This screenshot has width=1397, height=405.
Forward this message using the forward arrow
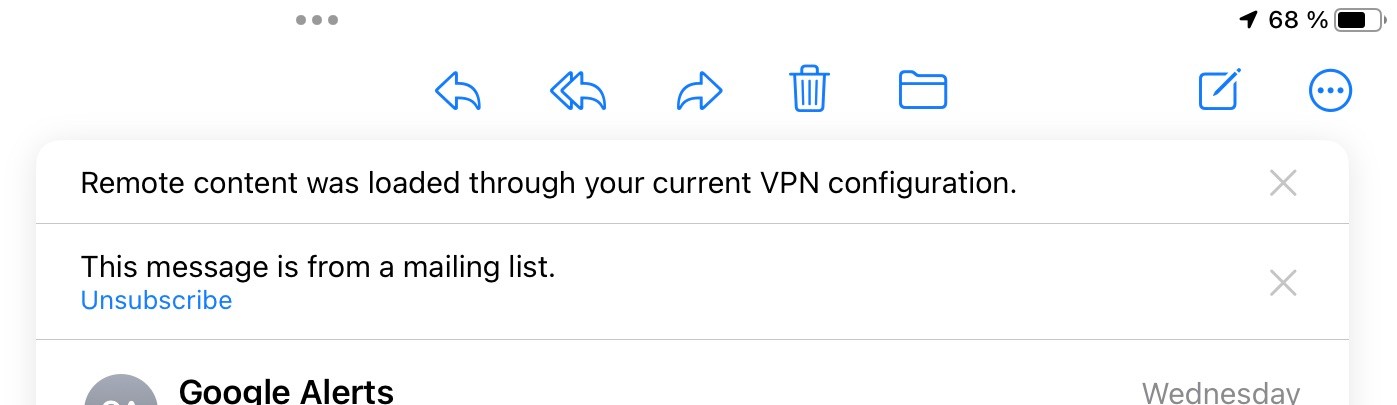[x=699, y=92]
